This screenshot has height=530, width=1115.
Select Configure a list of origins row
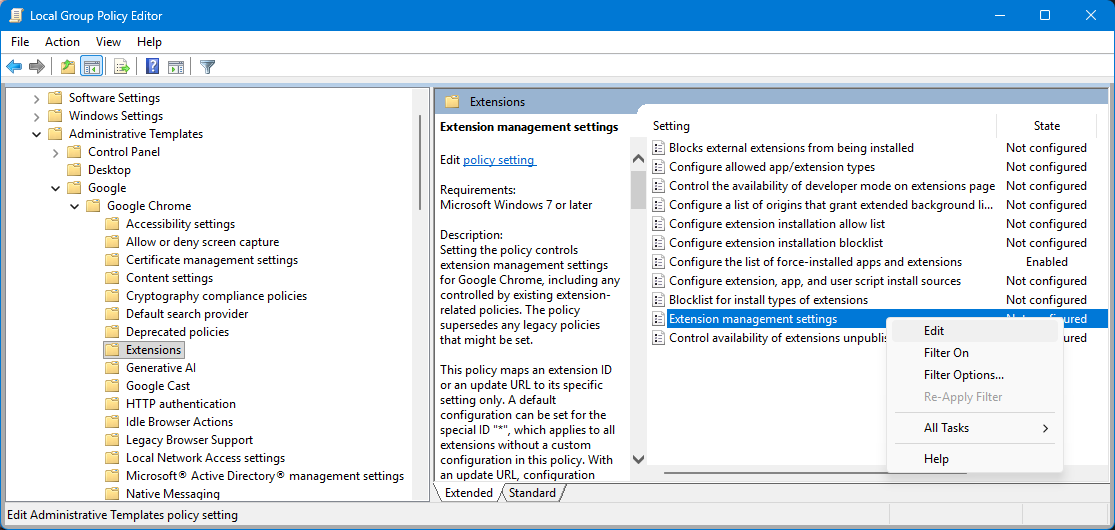click(x=880, y=205)
